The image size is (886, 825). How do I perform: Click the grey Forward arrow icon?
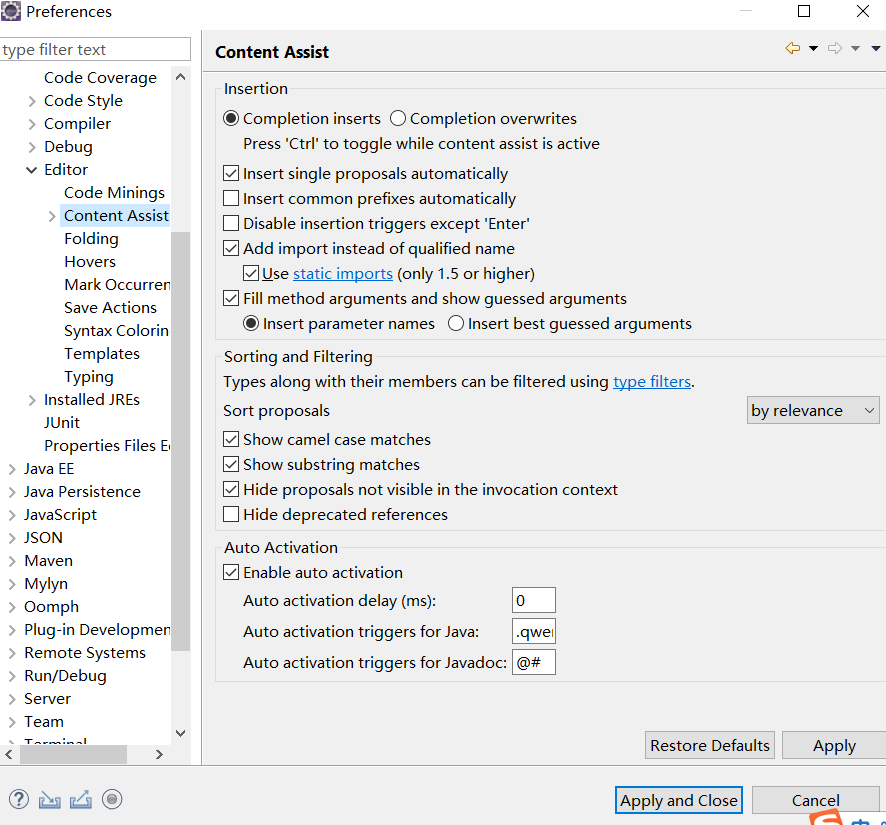coord(835,48)
